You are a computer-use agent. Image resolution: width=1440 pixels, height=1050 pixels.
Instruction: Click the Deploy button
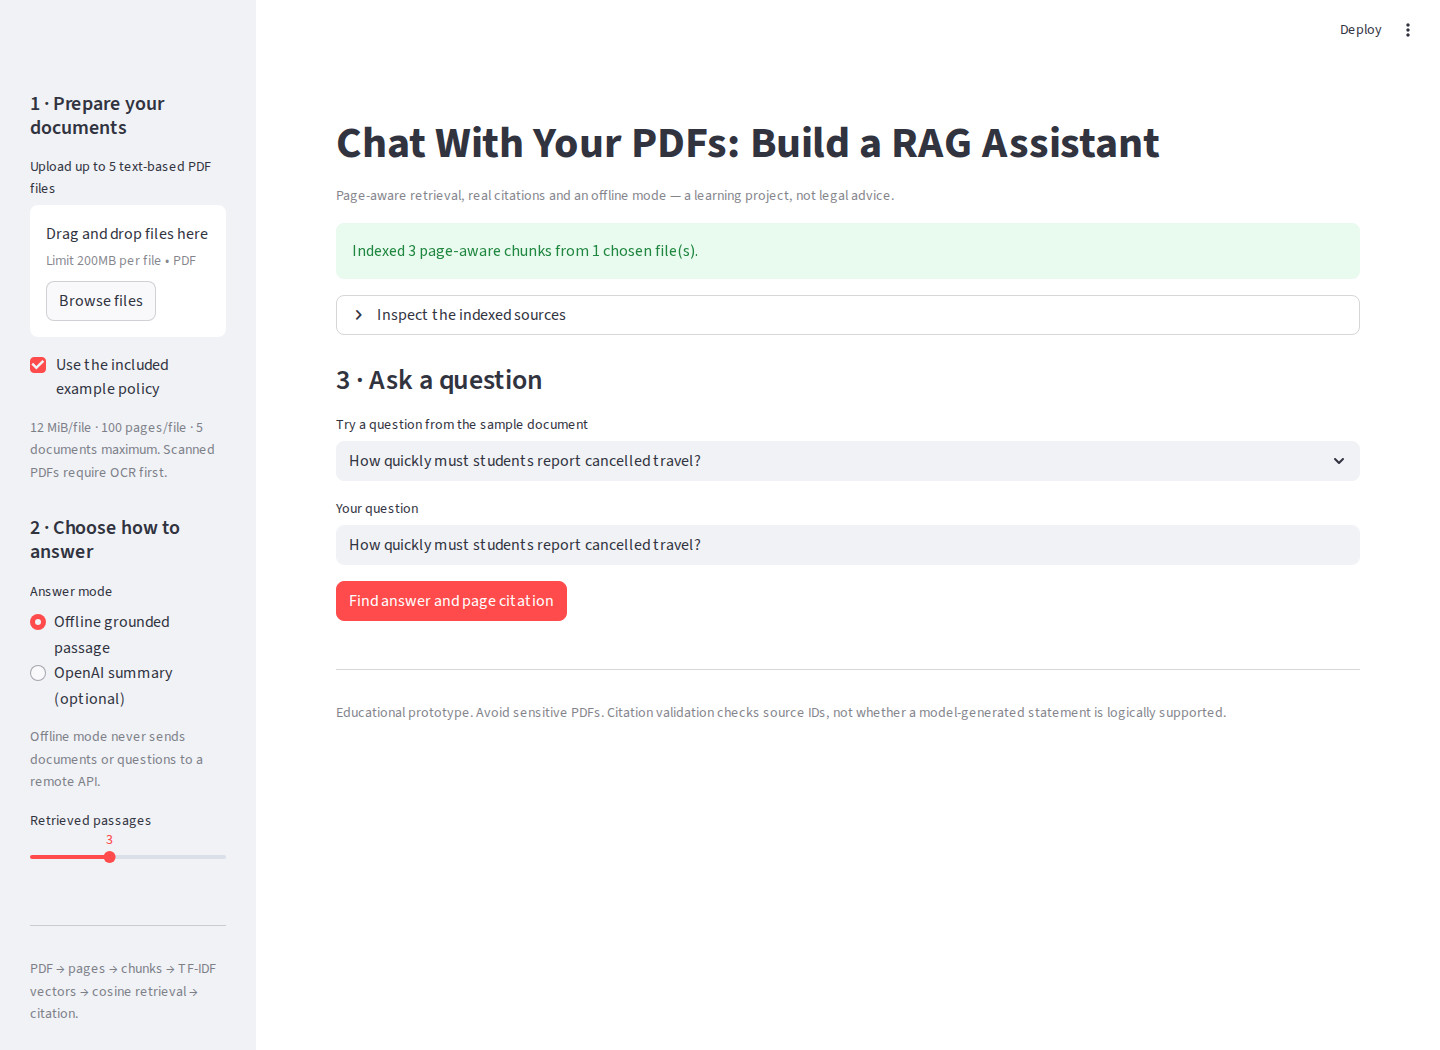coord(1360,30)
